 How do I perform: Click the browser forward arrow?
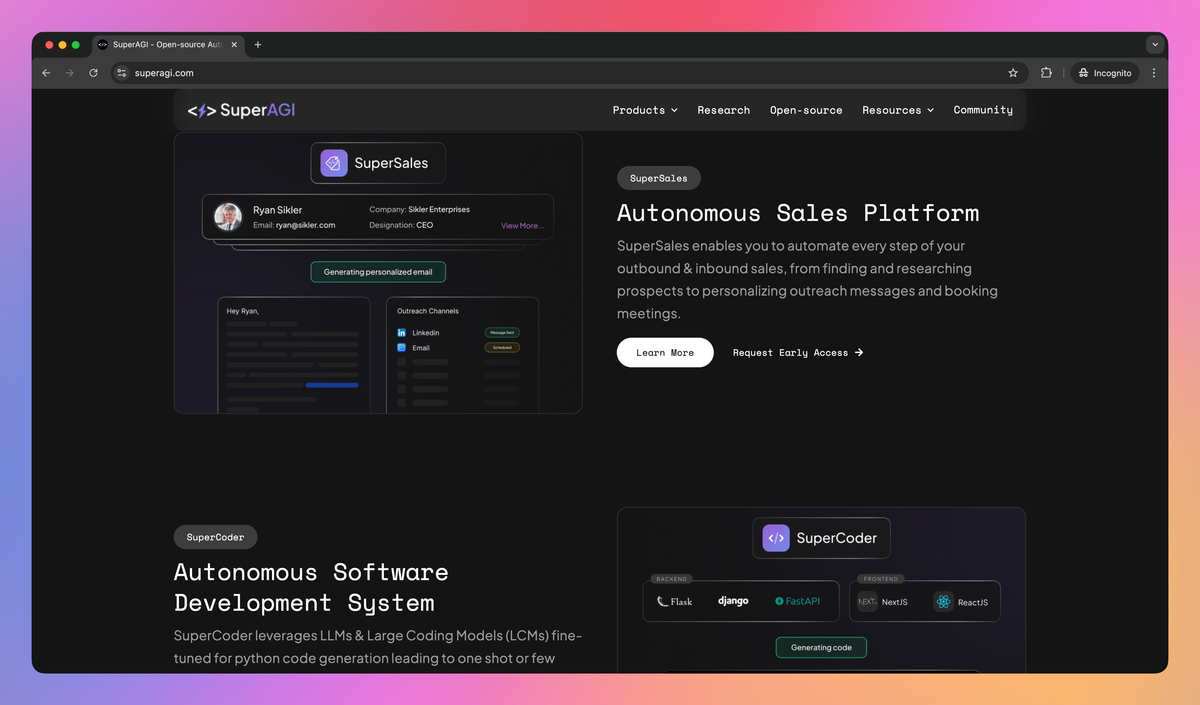[x=70, y=73]
